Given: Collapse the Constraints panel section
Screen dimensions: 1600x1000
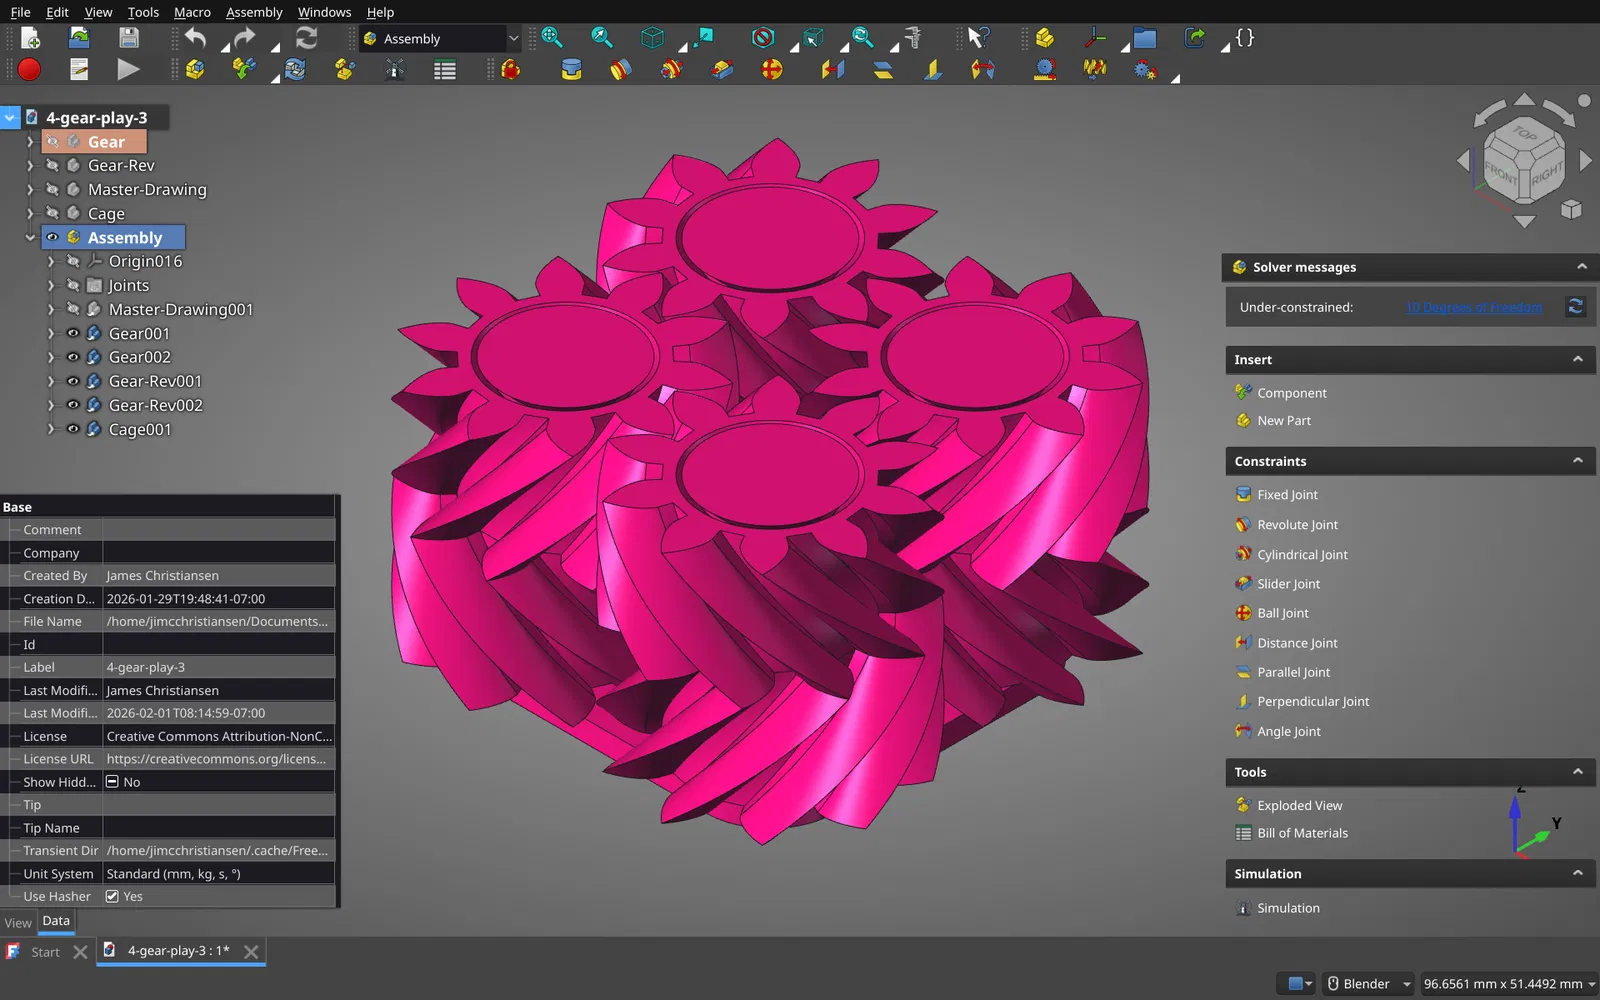Looking at the screenshot, I should point(1577,461).
